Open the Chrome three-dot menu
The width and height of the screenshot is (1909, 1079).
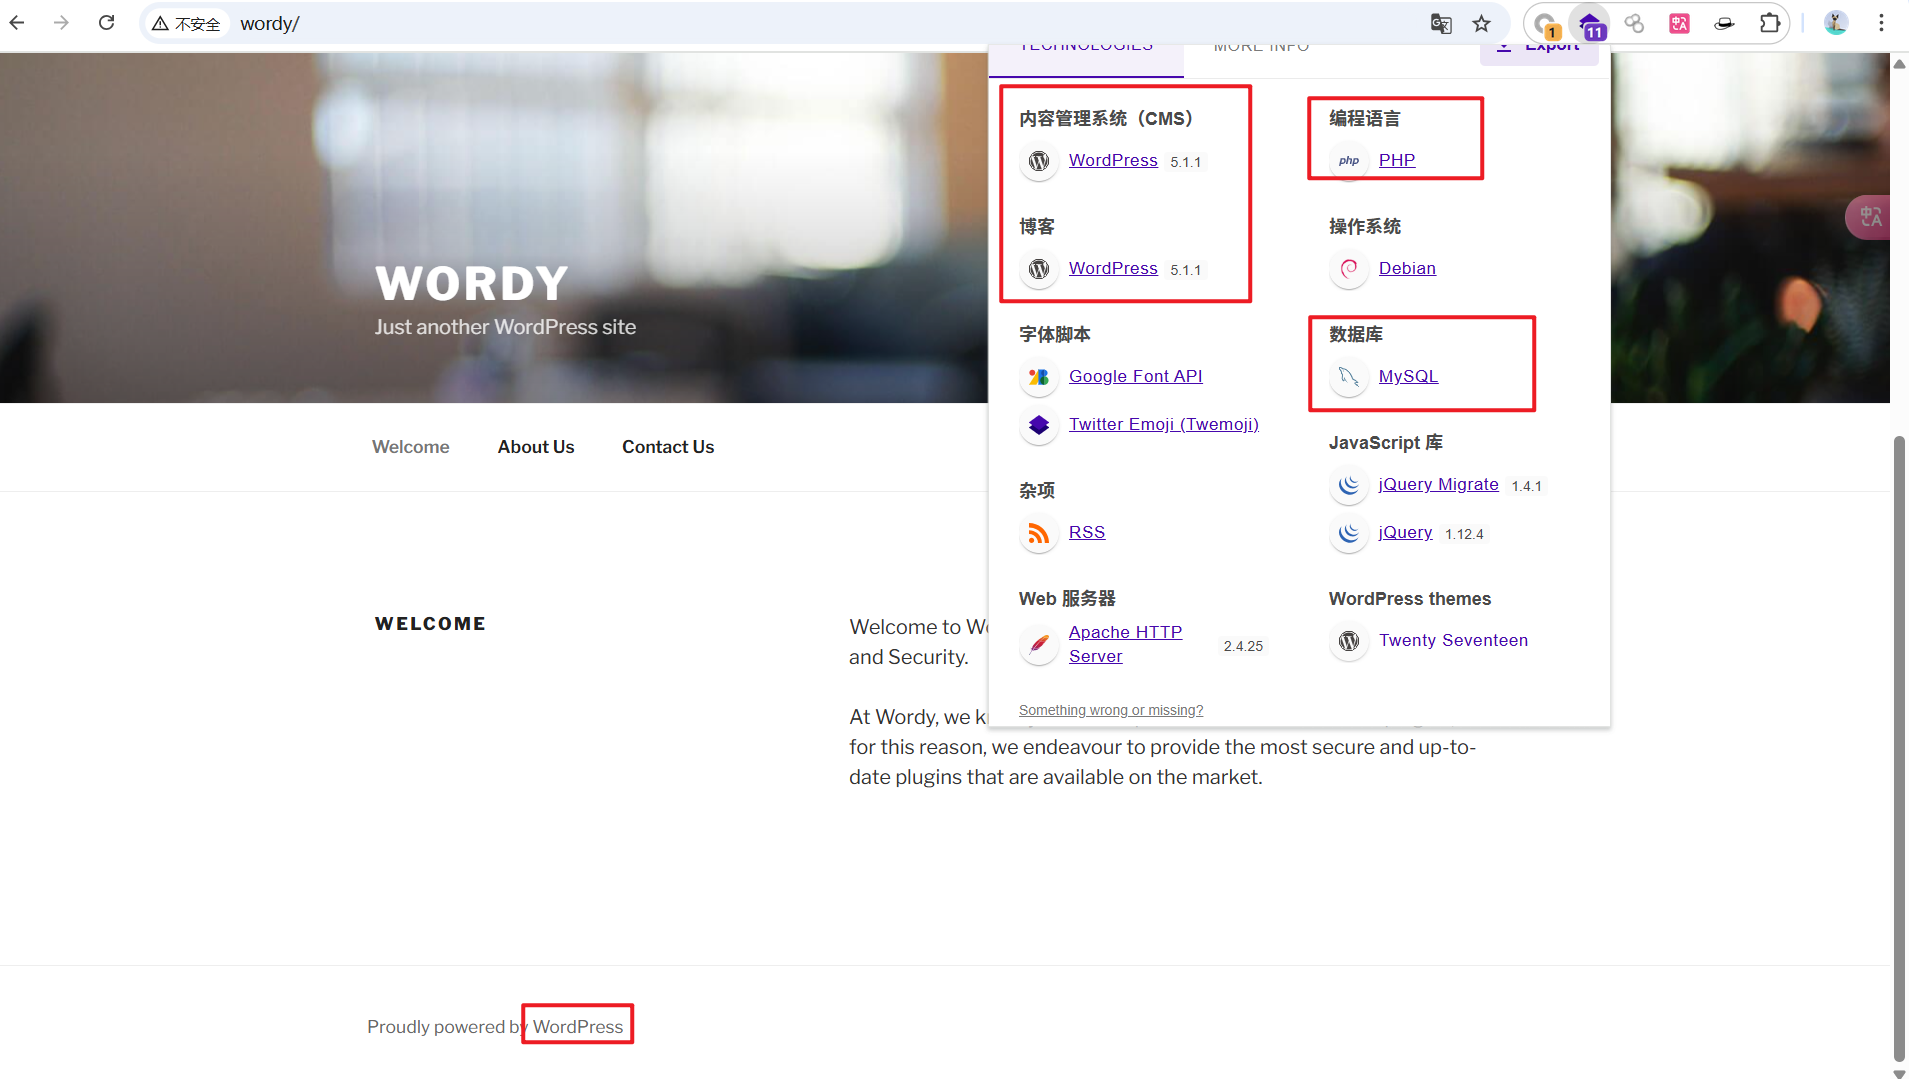pos(1881,24)
